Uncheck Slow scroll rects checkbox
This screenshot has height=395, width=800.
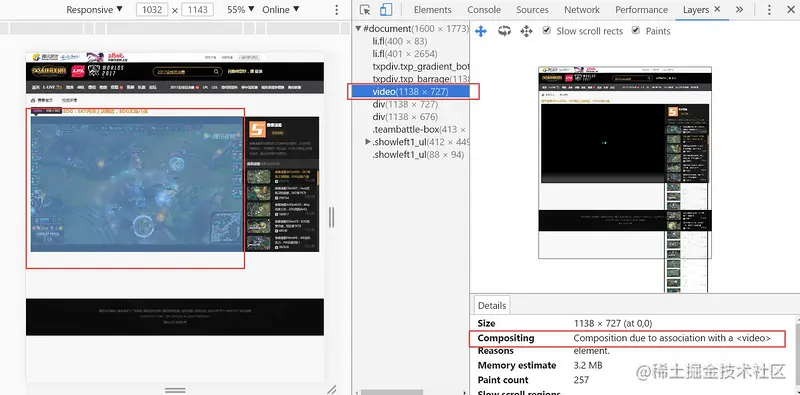click(546, 31)
